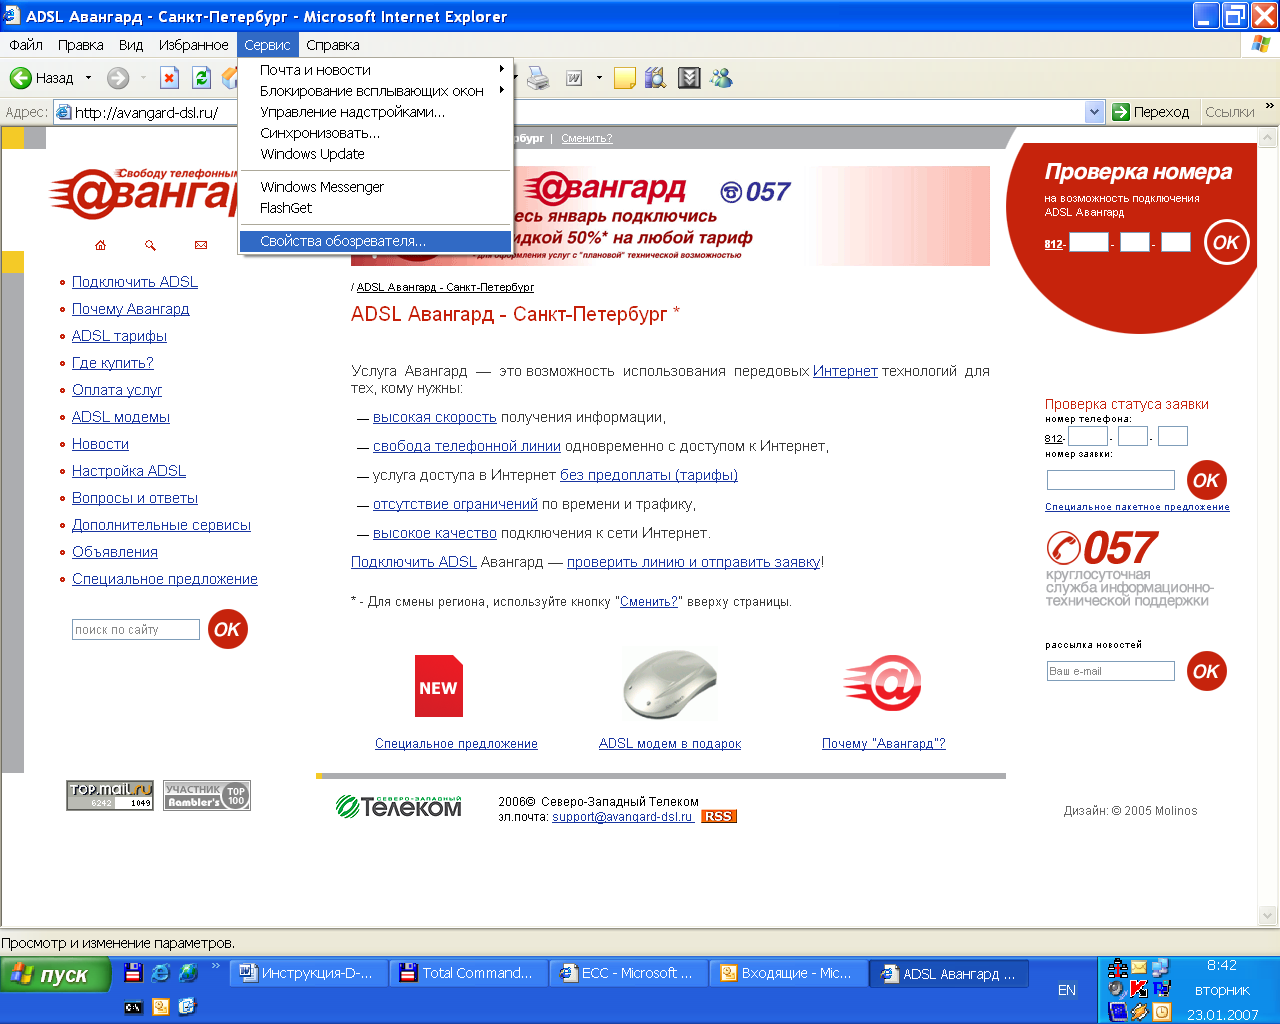
Task: Expand the Ссылки links toolbar chevron
Action: pyautogui.click(x=1270, y=105)
